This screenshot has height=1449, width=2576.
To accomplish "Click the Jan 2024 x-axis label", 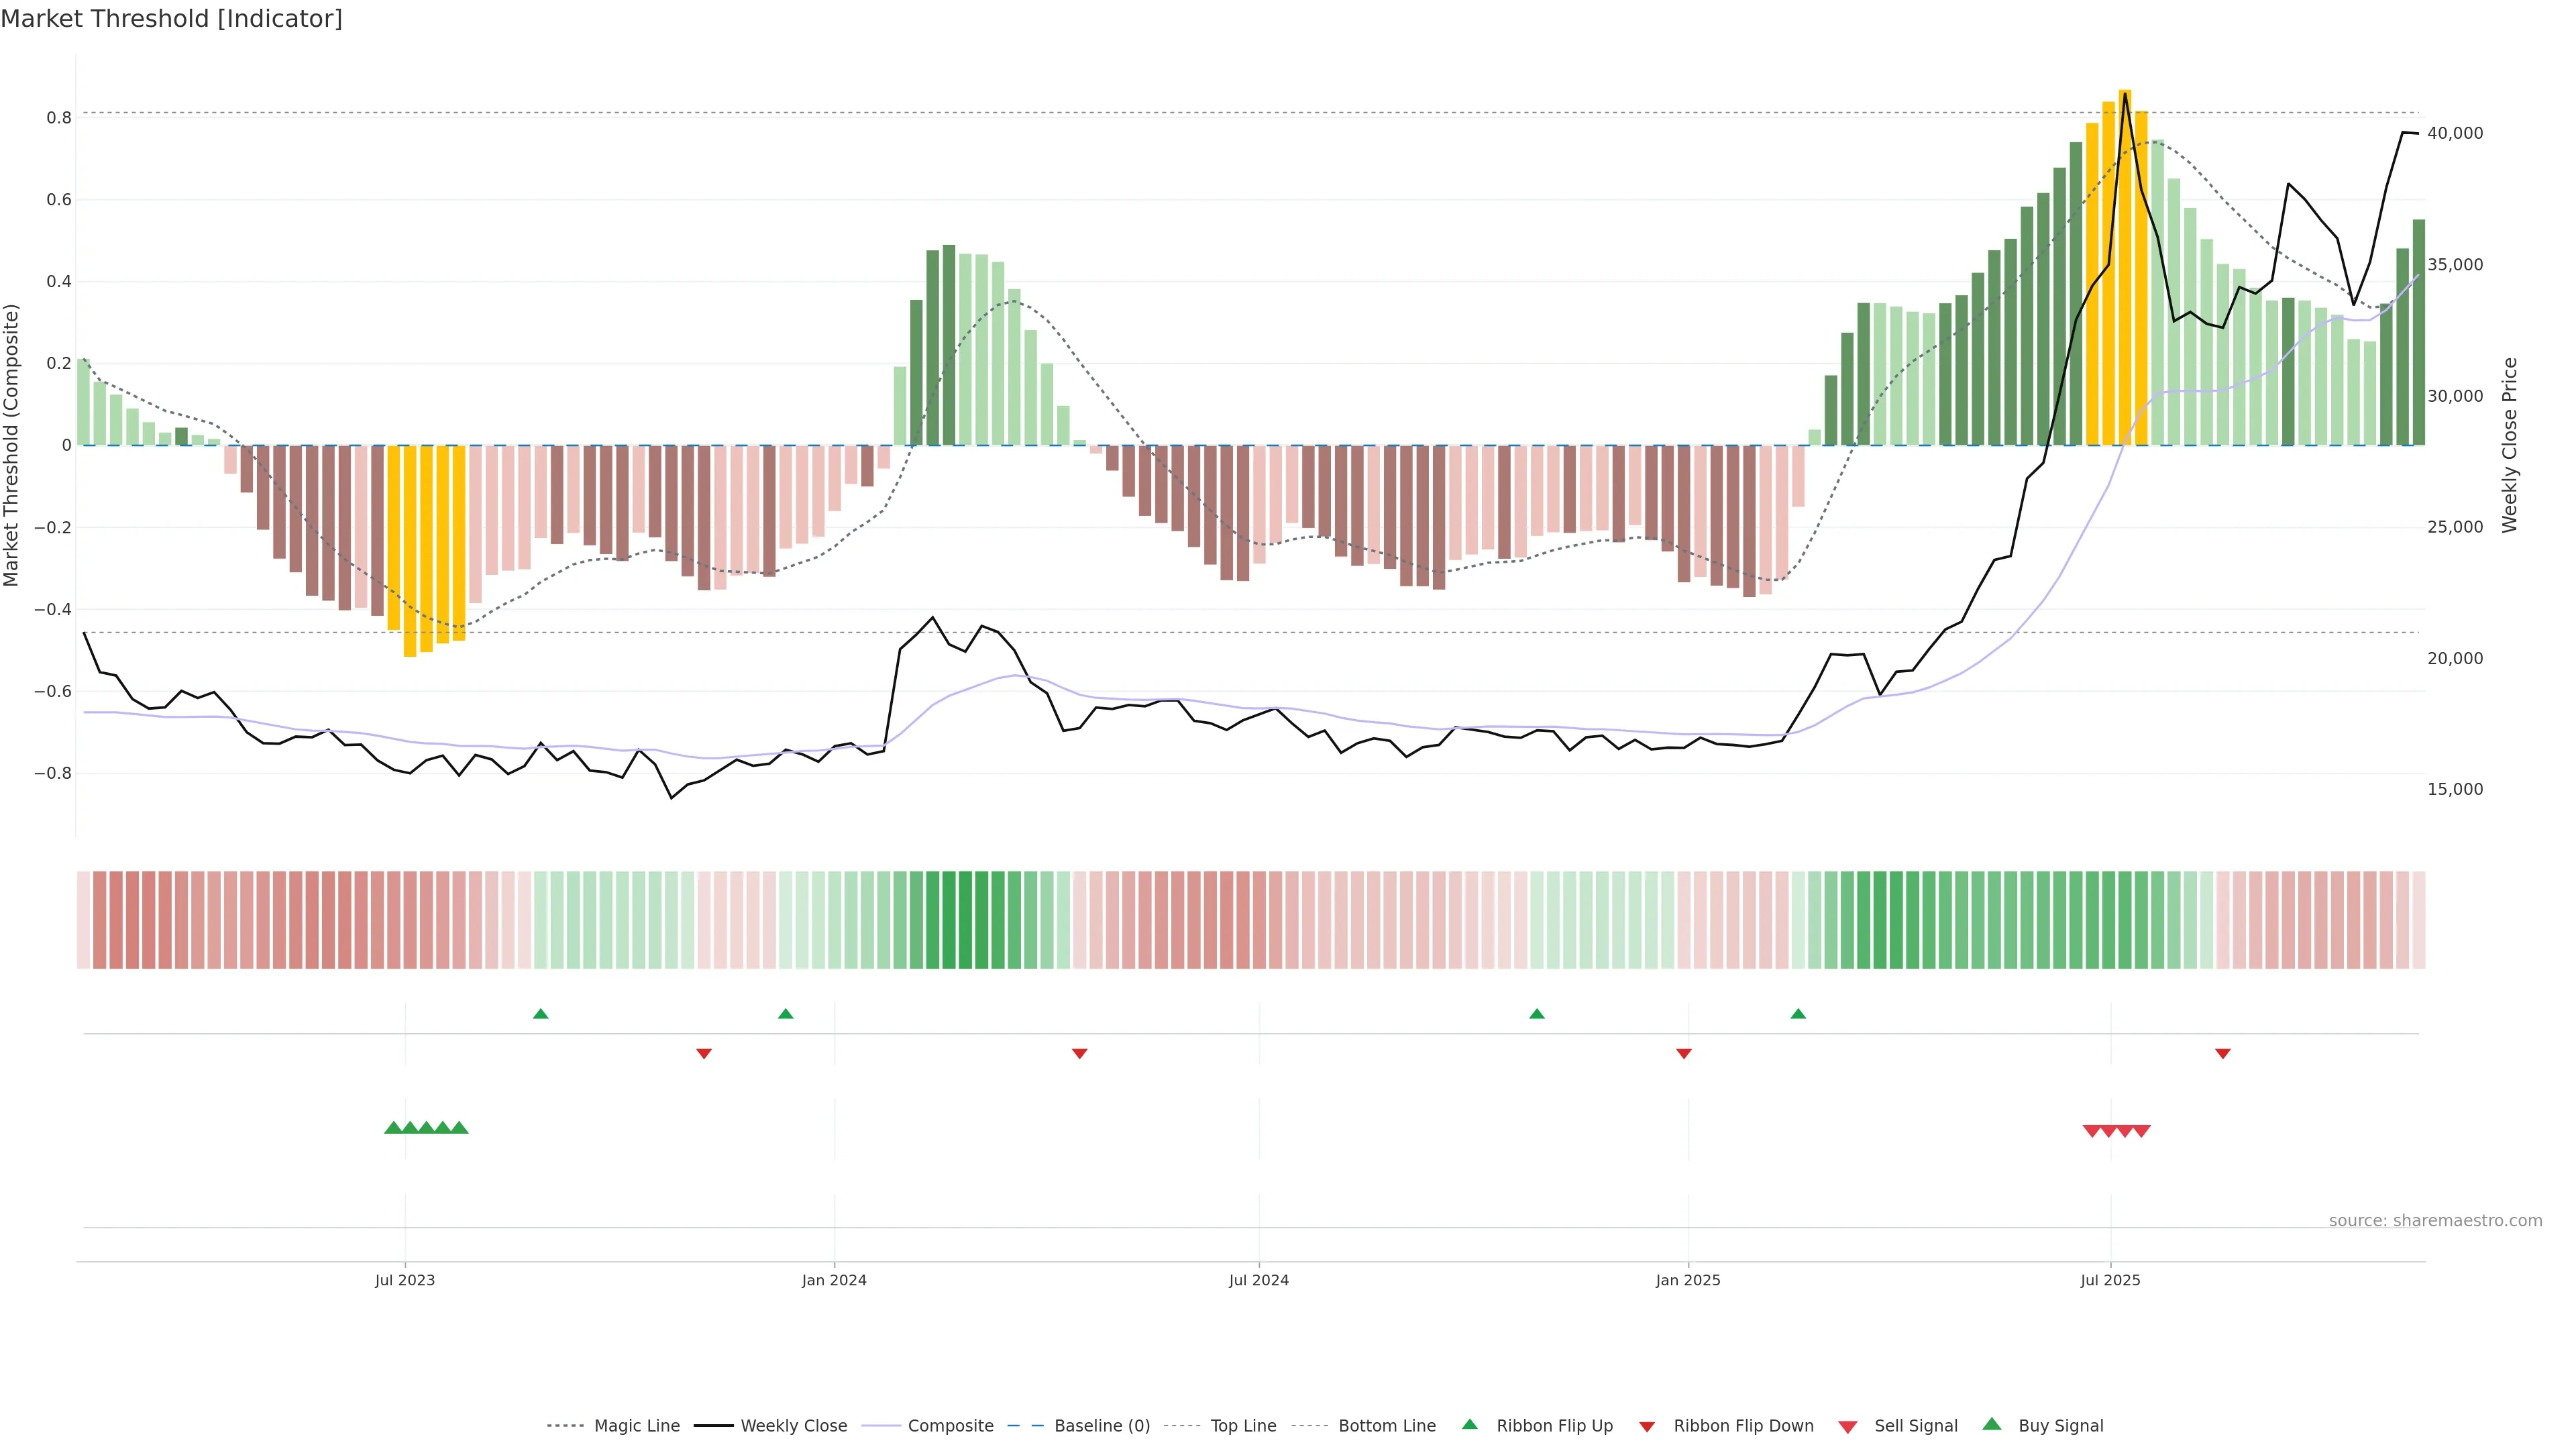I will pyautogui.click(x=834, y=1280).
